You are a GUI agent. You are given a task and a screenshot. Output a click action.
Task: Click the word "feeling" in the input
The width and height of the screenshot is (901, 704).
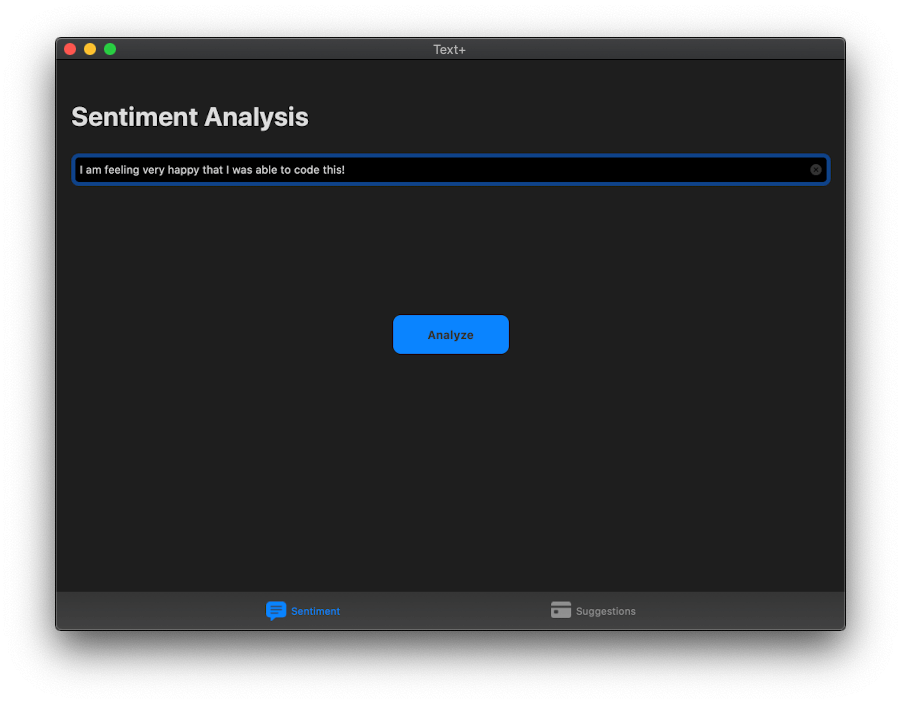click(123, 170)
